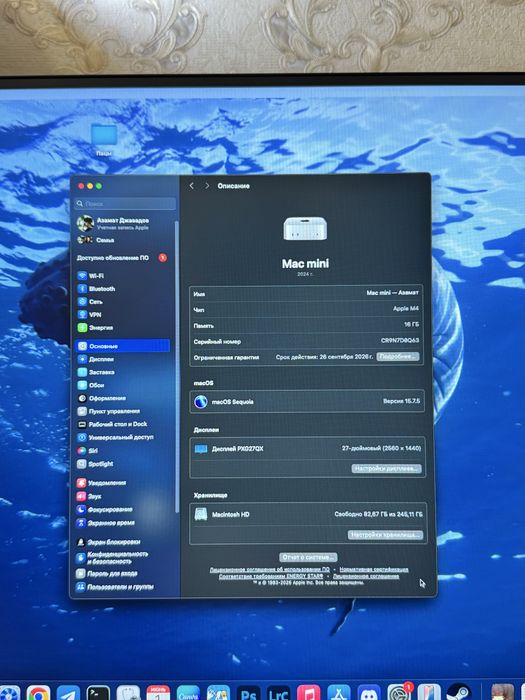The width and height of the screenshot is (525, 700).
Task: Go back with the left chevron
Action: (192, 186)
